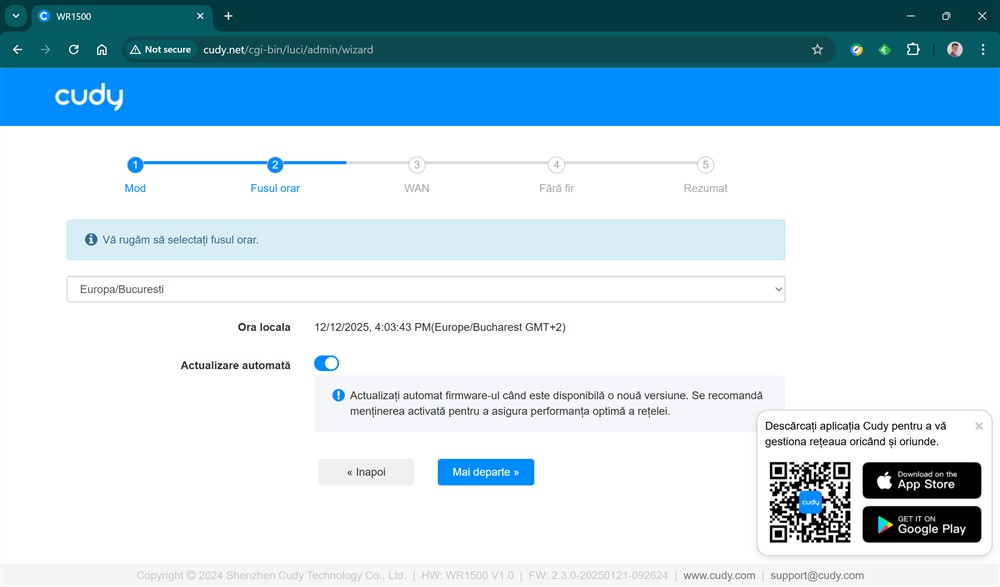The height and width of the screenshot is (587, 1000).
Task: Click the Google Play download badge
Action: (x=921, y=524)
